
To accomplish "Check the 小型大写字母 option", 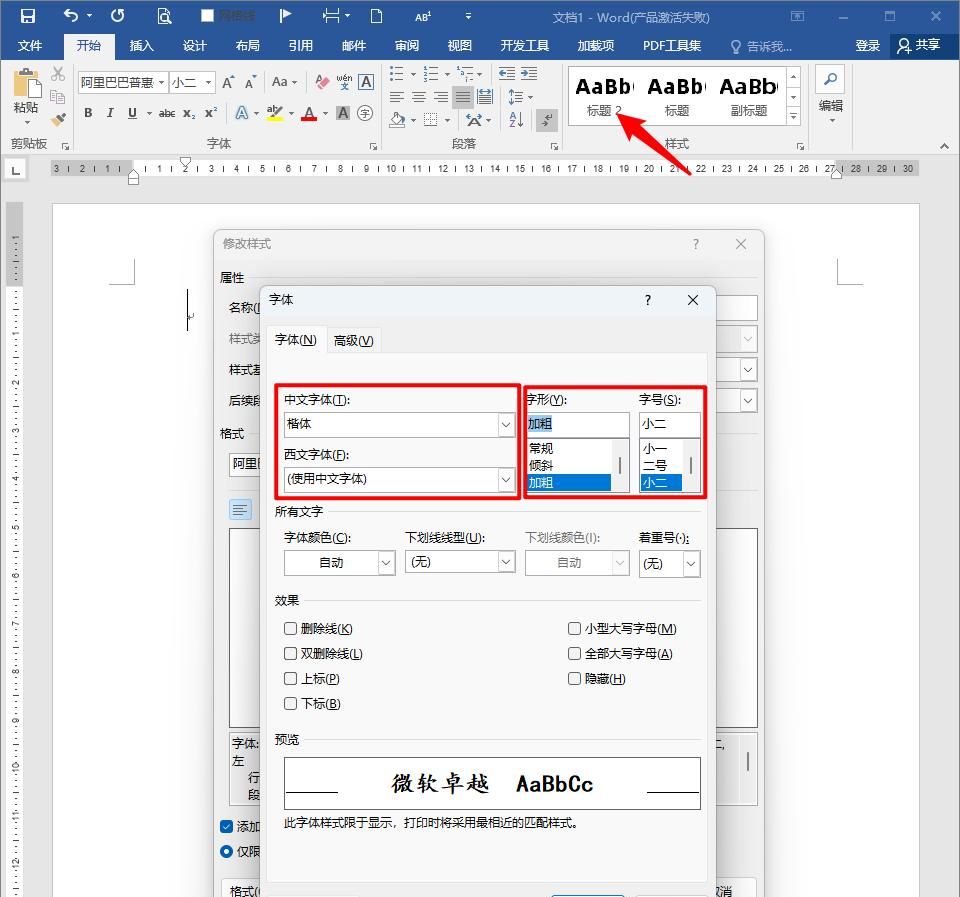I will pos(575,628).
